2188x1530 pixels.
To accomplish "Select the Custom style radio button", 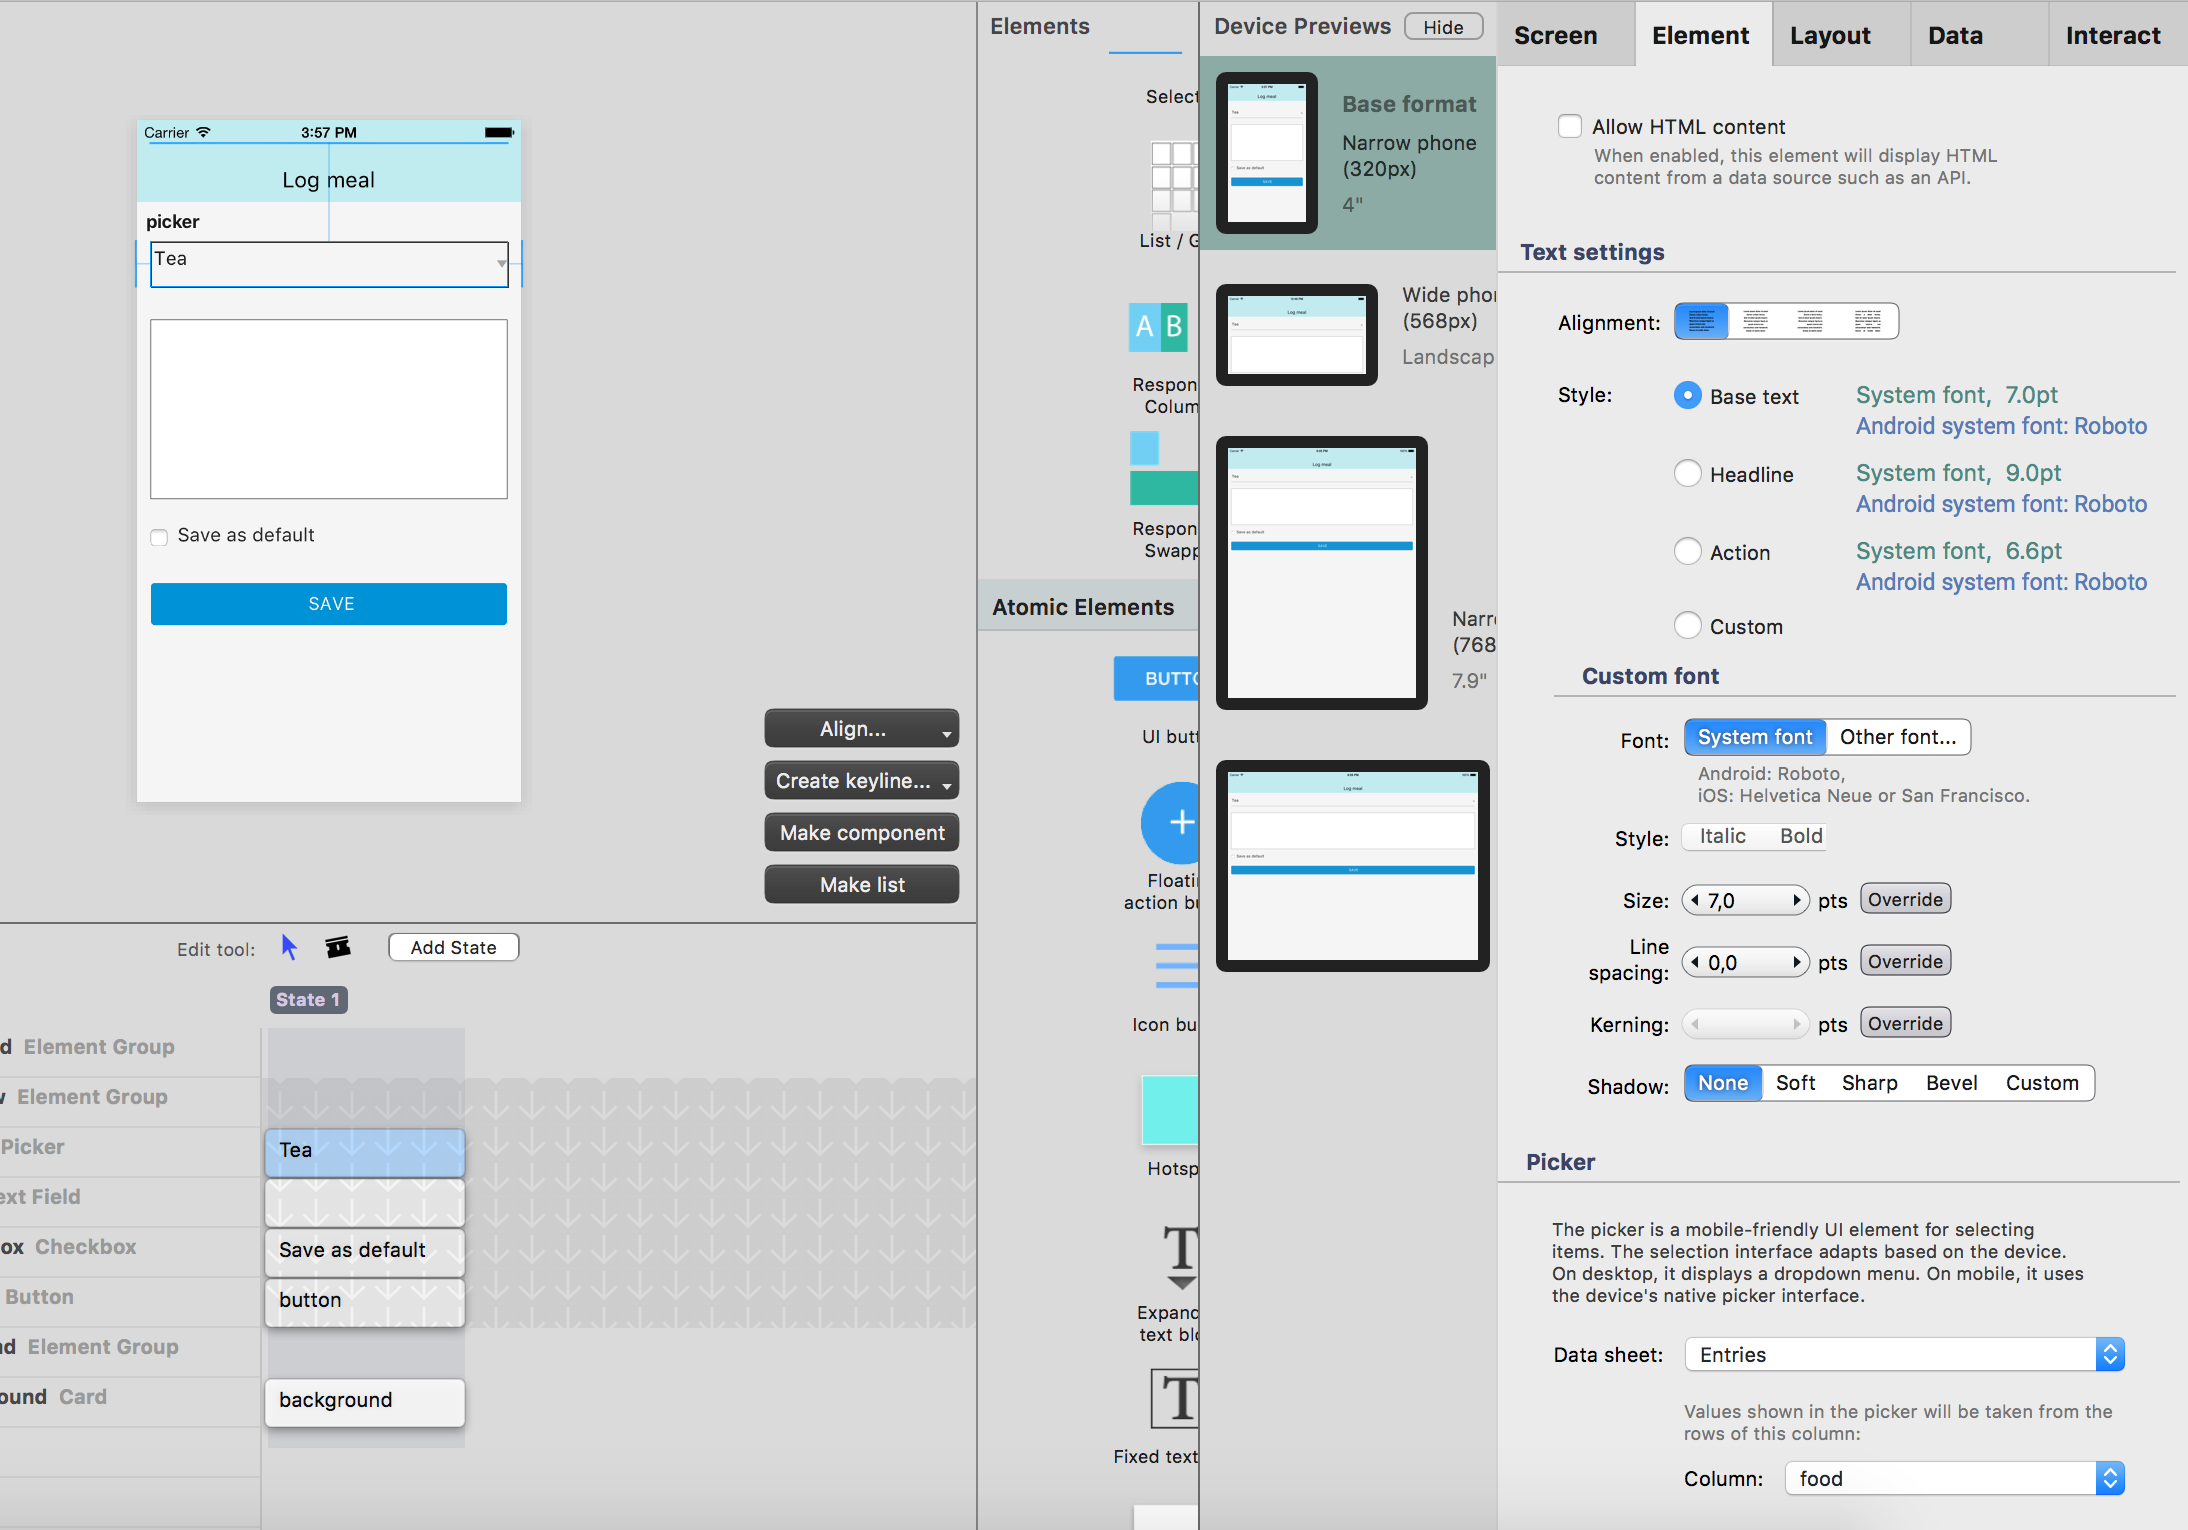I will [x=1688, y=626].
